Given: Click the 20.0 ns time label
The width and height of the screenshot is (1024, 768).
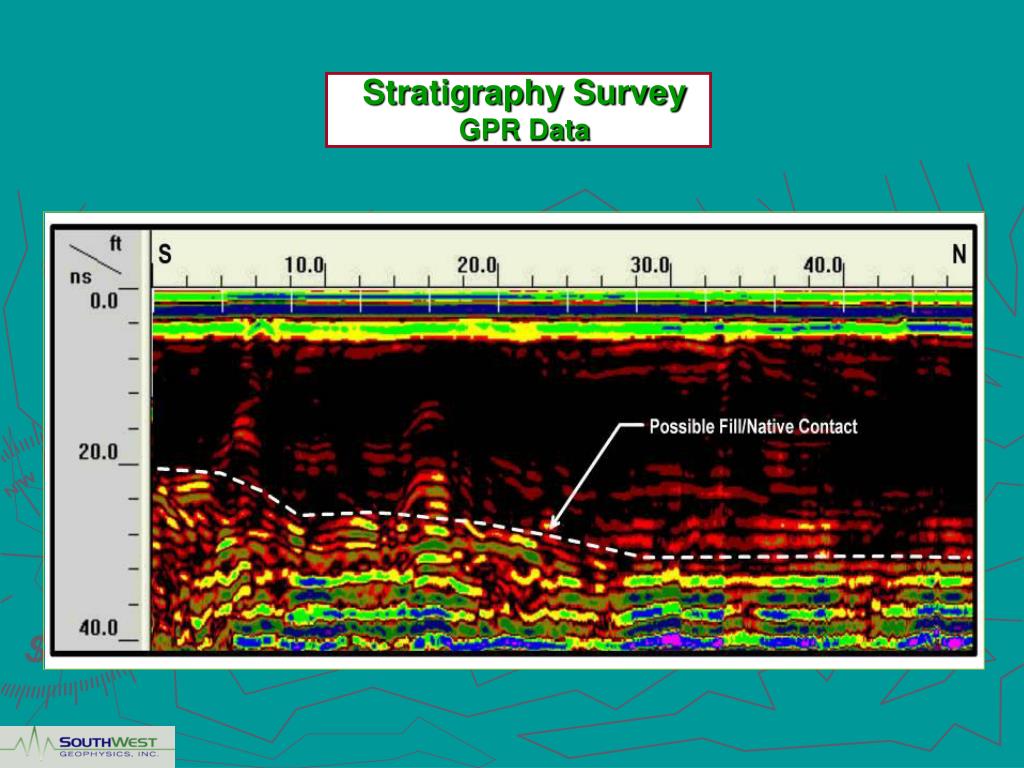Looking at the screenshot, I should point(98,451).
